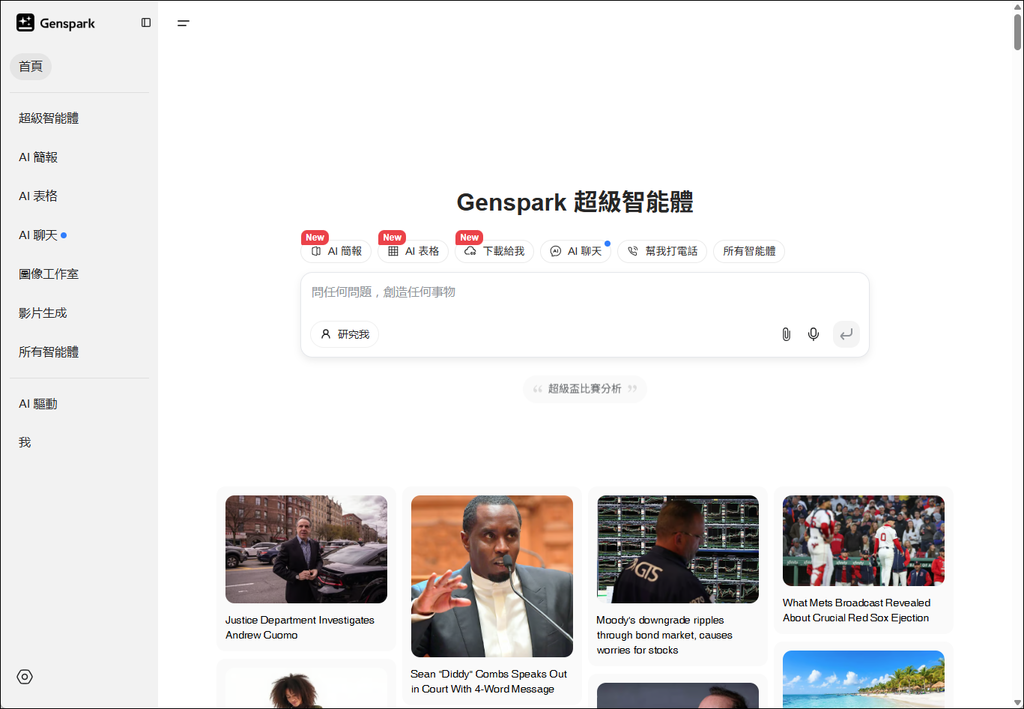Open 超級智能體 in the sidebar
Viewport: 1024px width, 709px height.
click(x=49, y=118)
